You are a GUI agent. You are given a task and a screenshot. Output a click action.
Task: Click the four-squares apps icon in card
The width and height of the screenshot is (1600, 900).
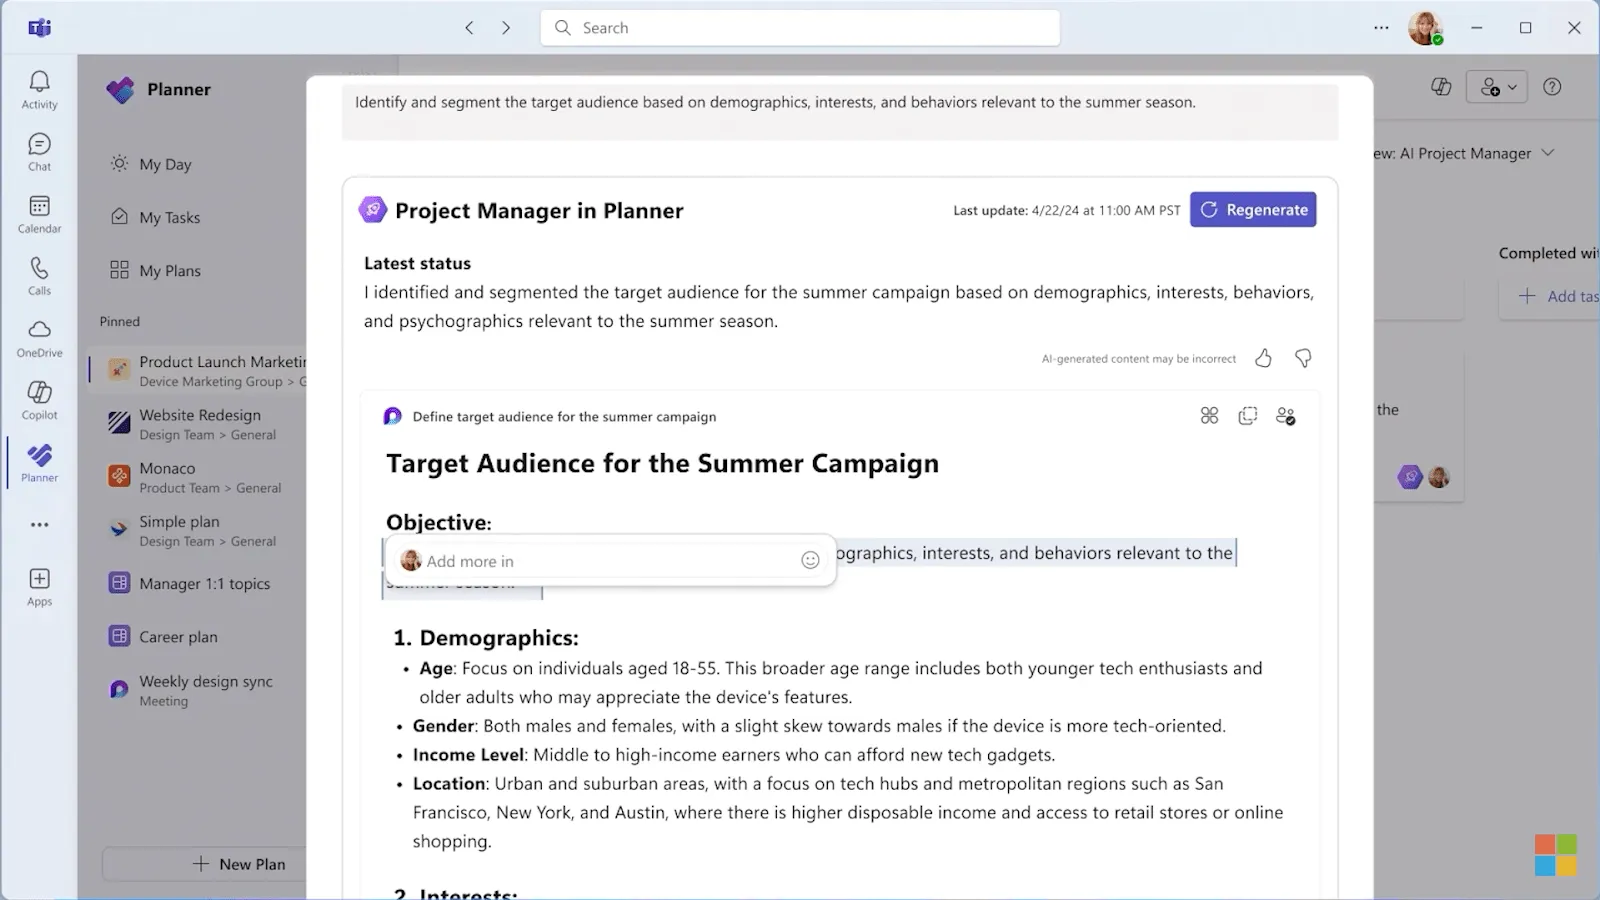pyautogui.click(x=1209, y=416)
